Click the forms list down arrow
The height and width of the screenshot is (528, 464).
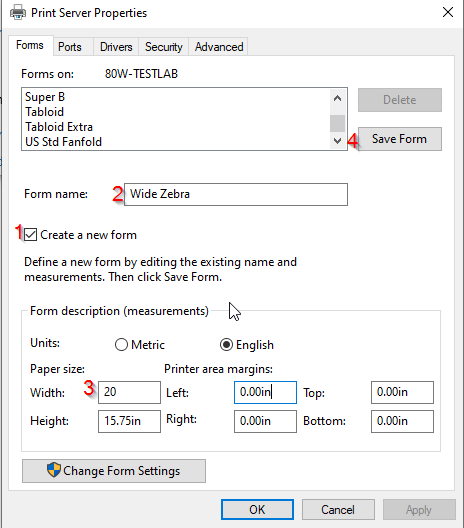coord(337,141)
